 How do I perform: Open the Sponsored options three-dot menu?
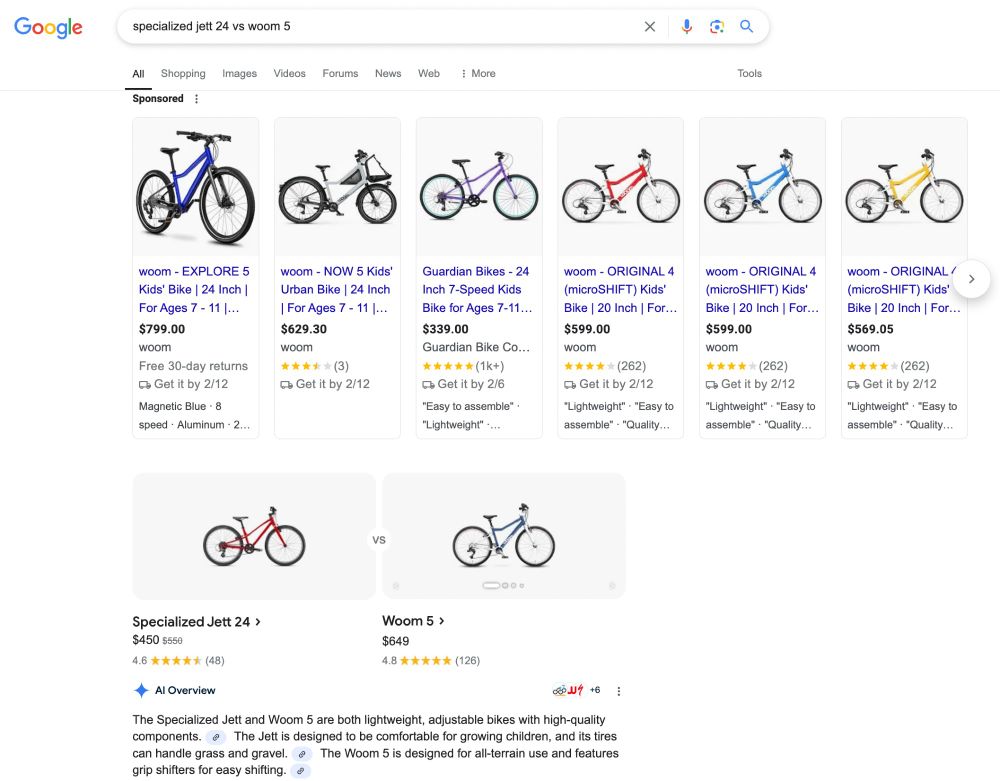[x=196, y=99]
